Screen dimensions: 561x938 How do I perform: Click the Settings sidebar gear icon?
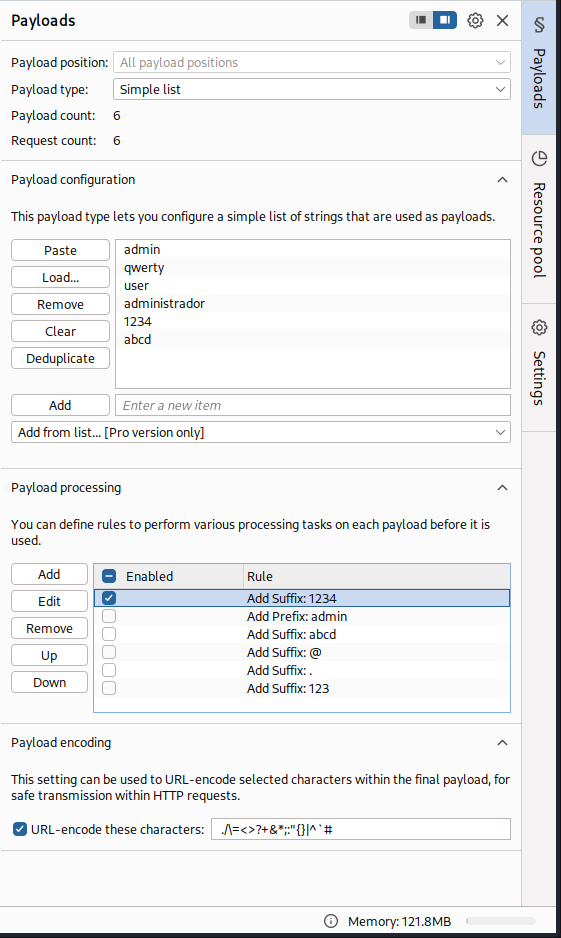[x=539, y=327]
